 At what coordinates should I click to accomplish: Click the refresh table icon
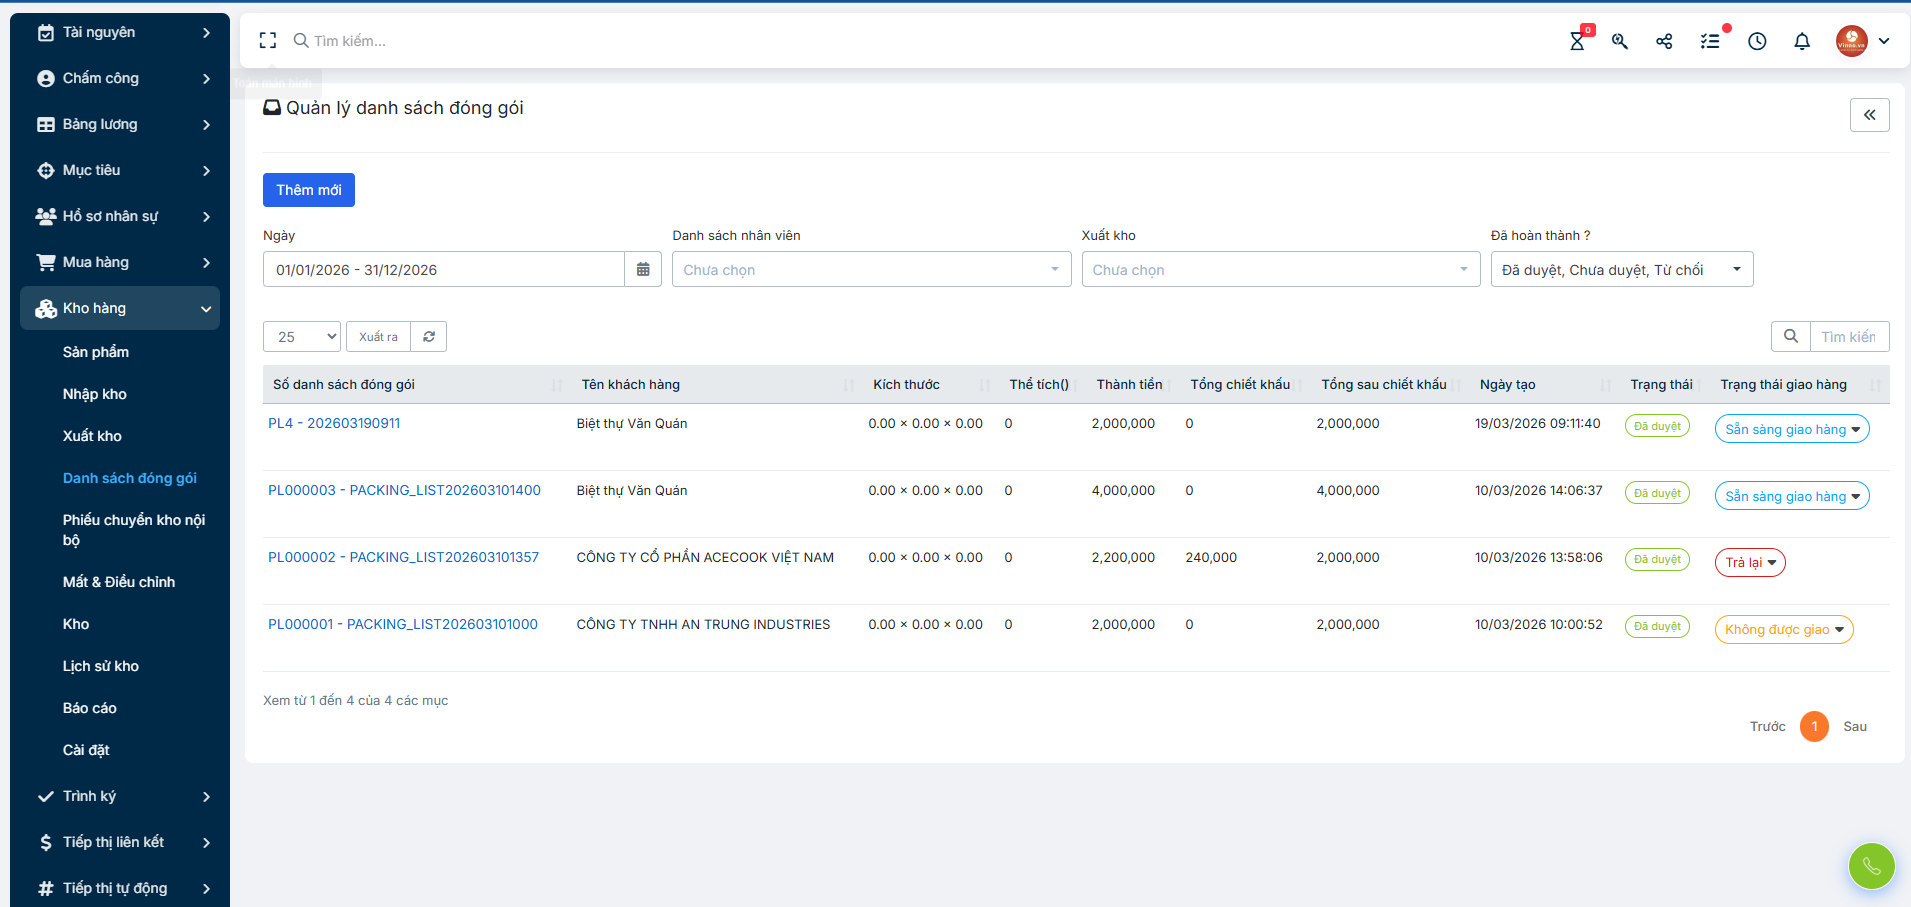[x=429, y=337]
